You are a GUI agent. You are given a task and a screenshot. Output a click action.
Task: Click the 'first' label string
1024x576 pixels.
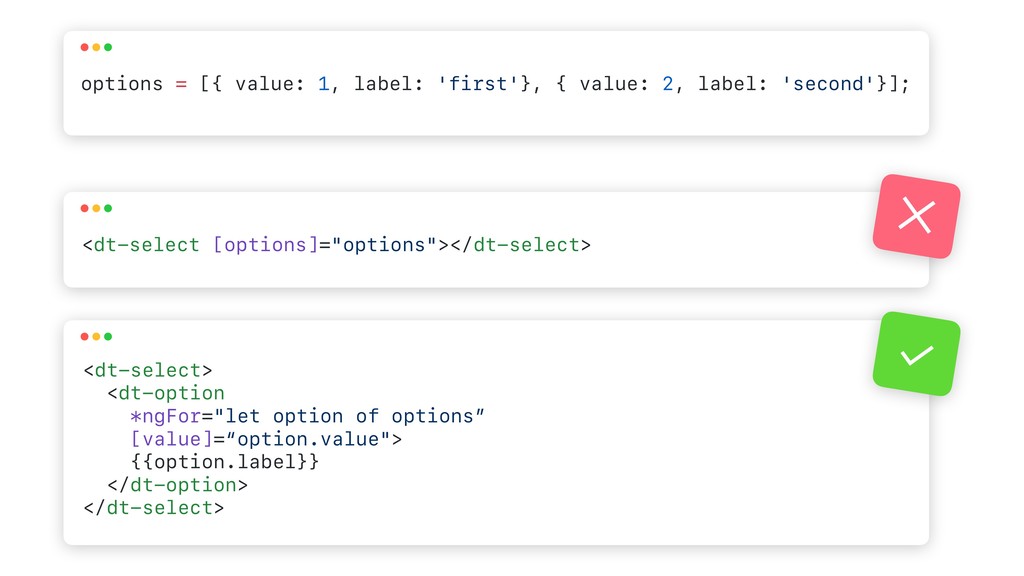(478, 84)
